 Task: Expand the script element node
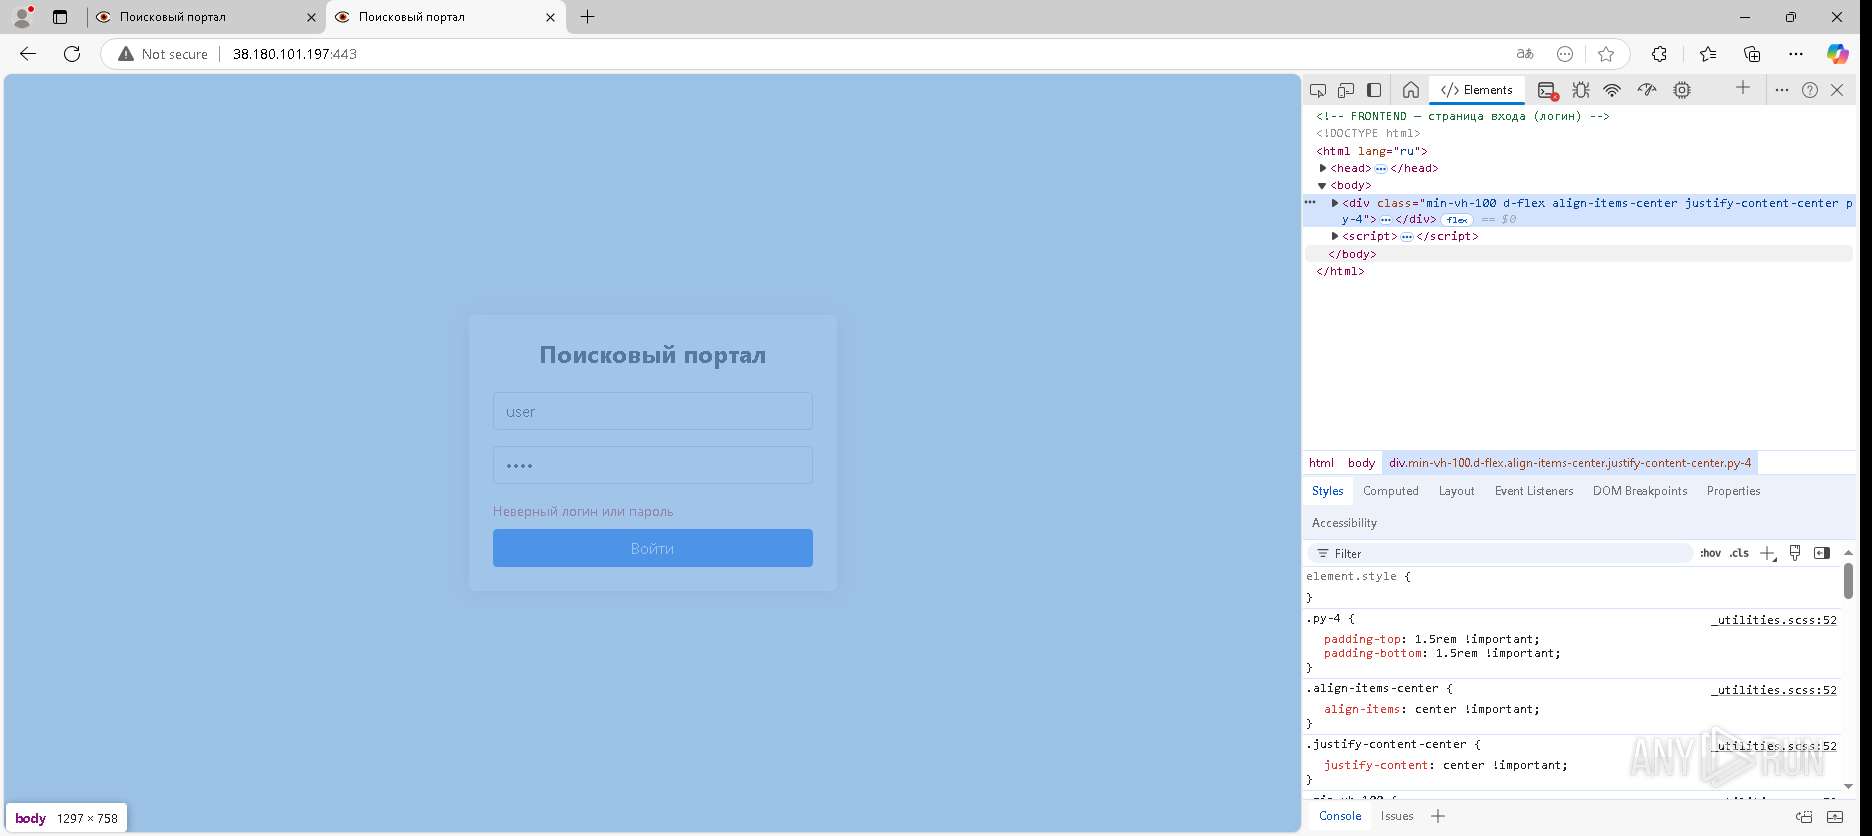(1335, 236)
